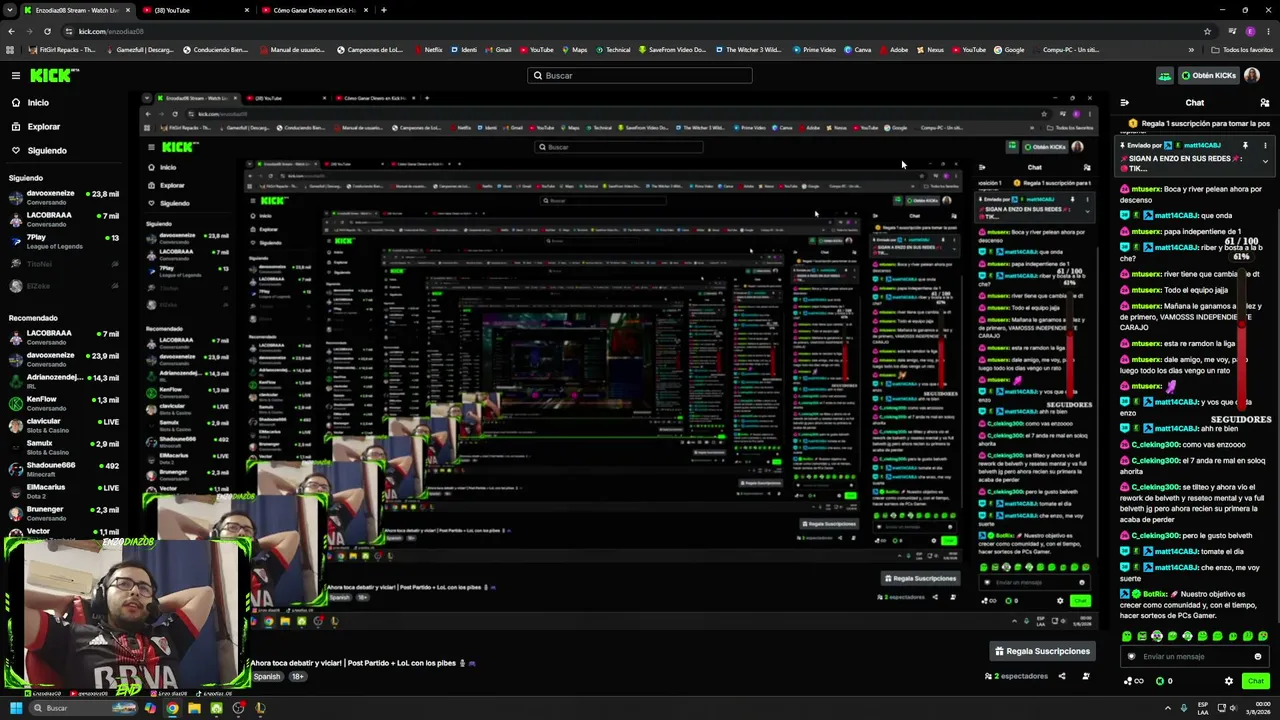The height and width of the screenshot is (720, 1280).
Task: Click the pin icon on pinned message
Action: point(1245,145)
